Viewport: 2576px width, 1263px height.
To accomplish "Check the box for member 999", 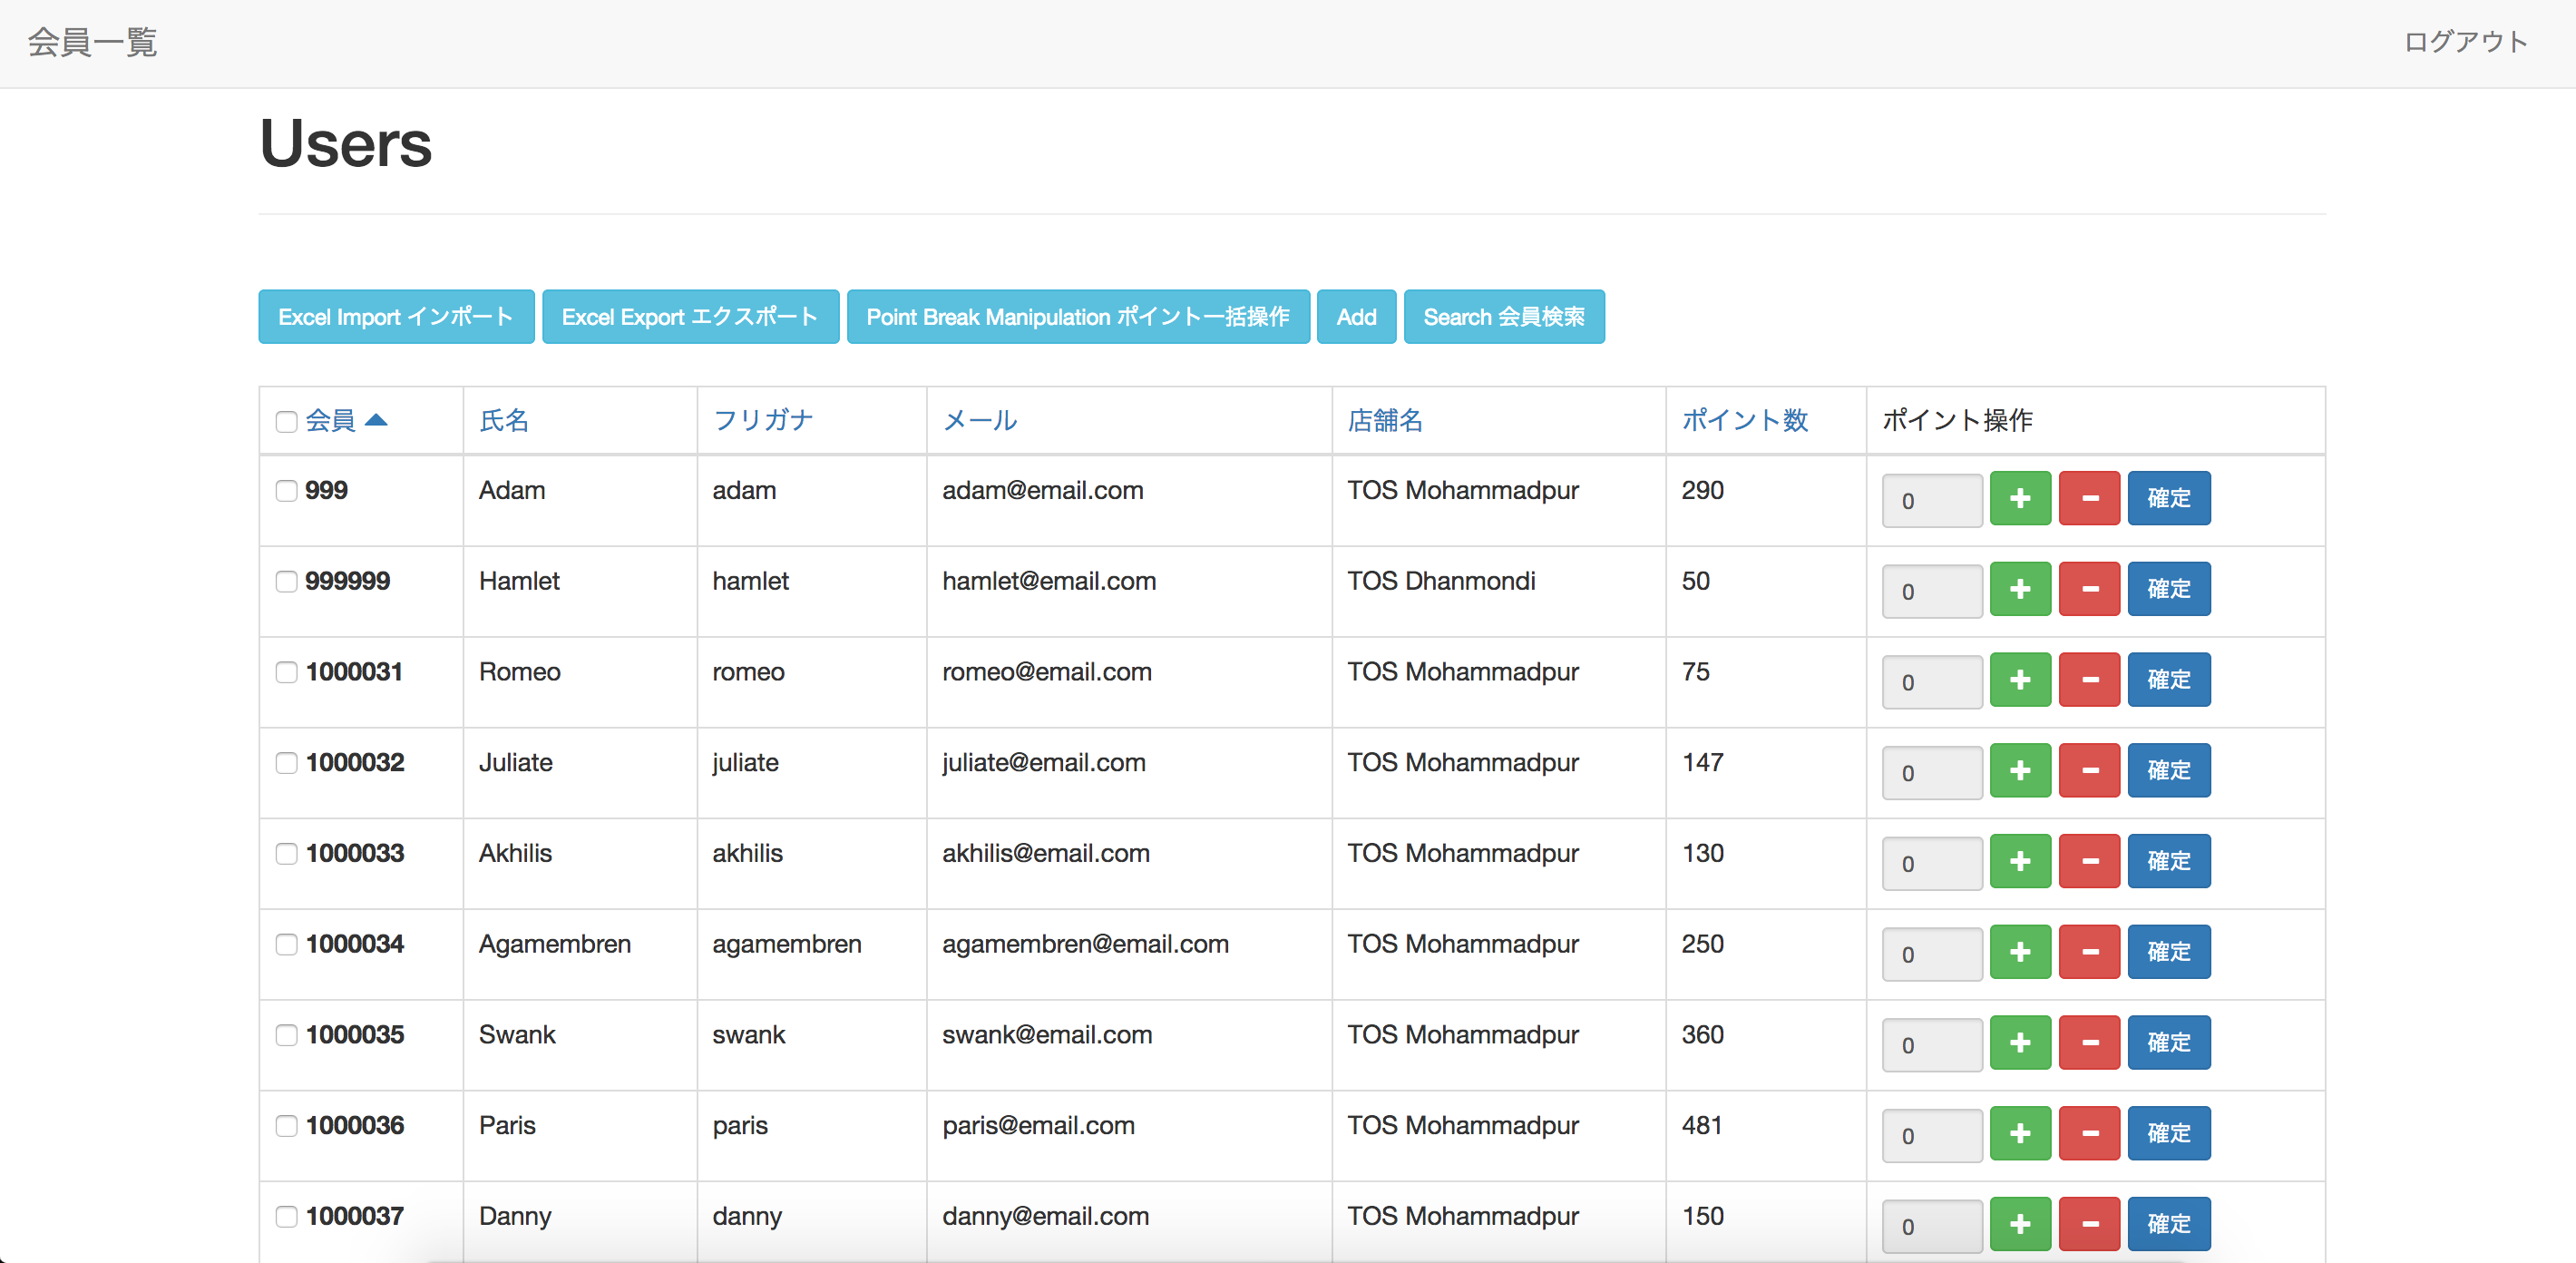I will tap(287, 491).
